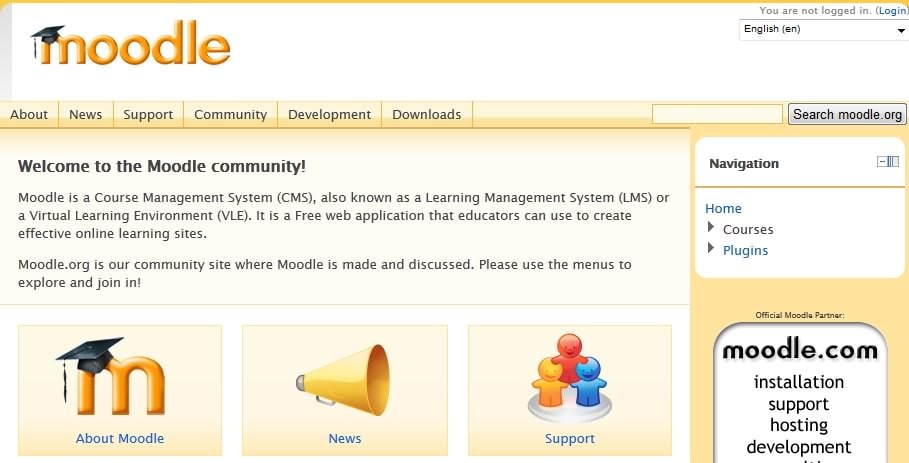Dock the Navigation block to the side
Viewport: 909px width, 463px height.
tap(893, 162)
